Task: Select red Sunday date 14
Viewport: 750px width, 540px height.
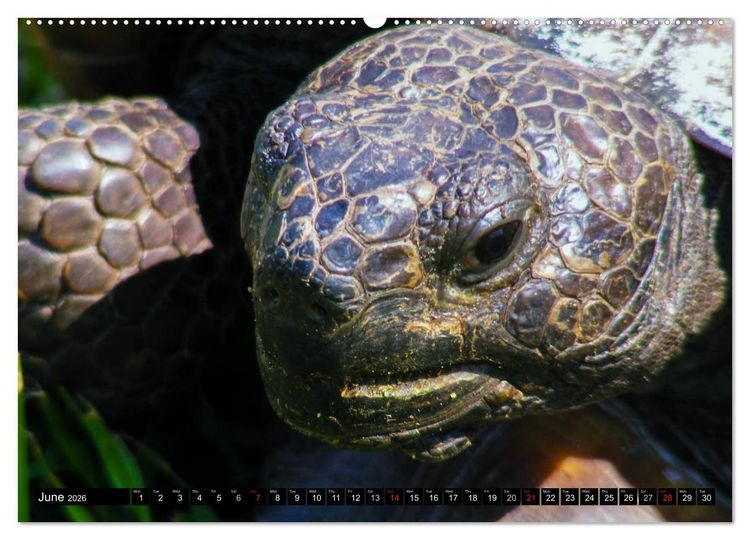Action: [x=395, y=496]
